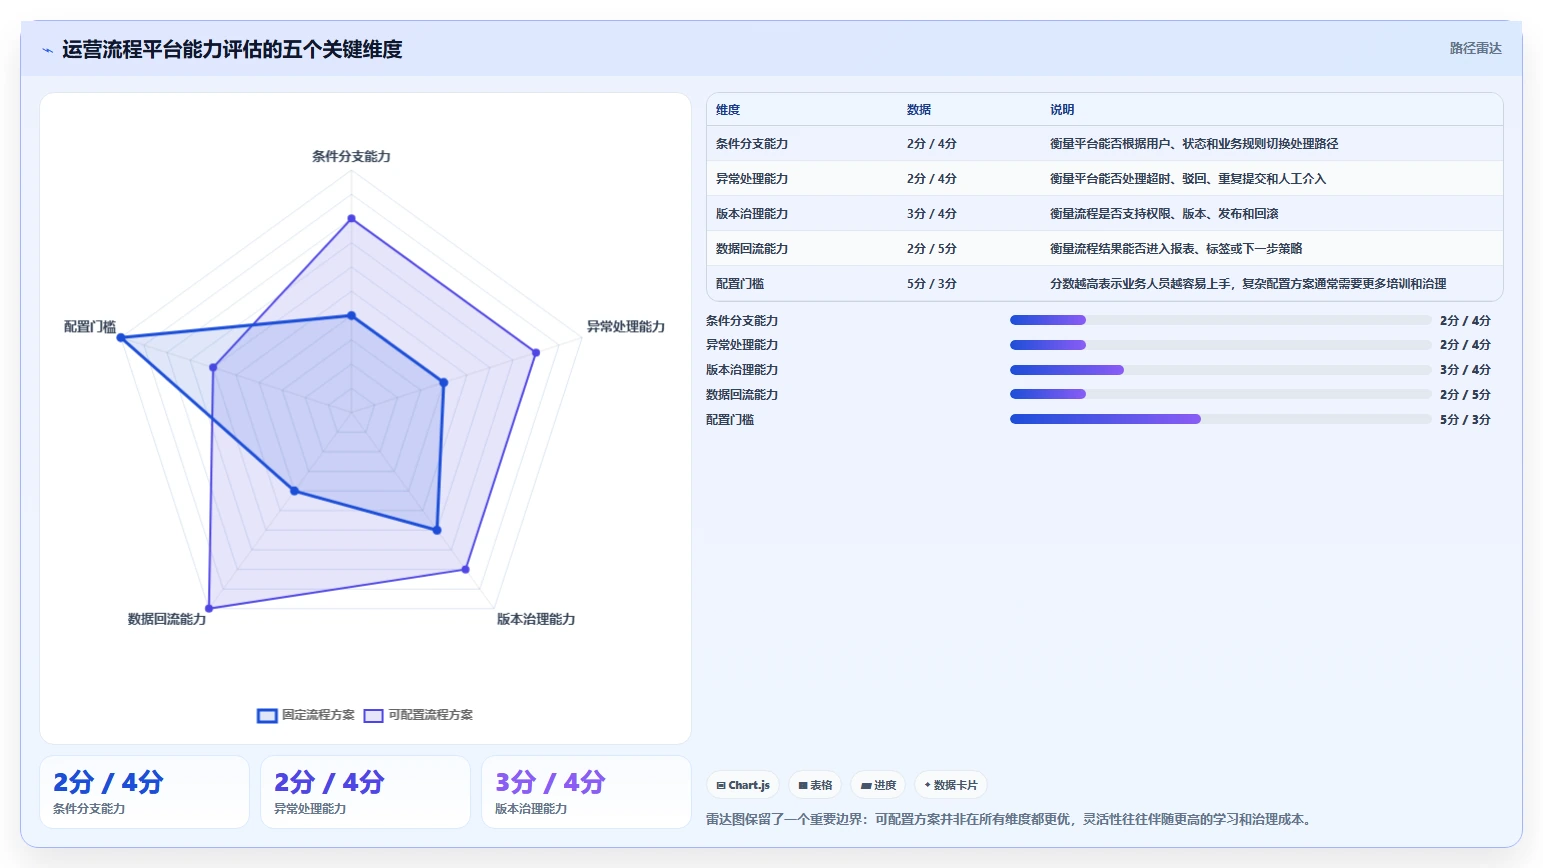Viewport: 1543px width, 868px height.
Task: Click the 5分 / 3分 value in table
Action: (932, 284)
